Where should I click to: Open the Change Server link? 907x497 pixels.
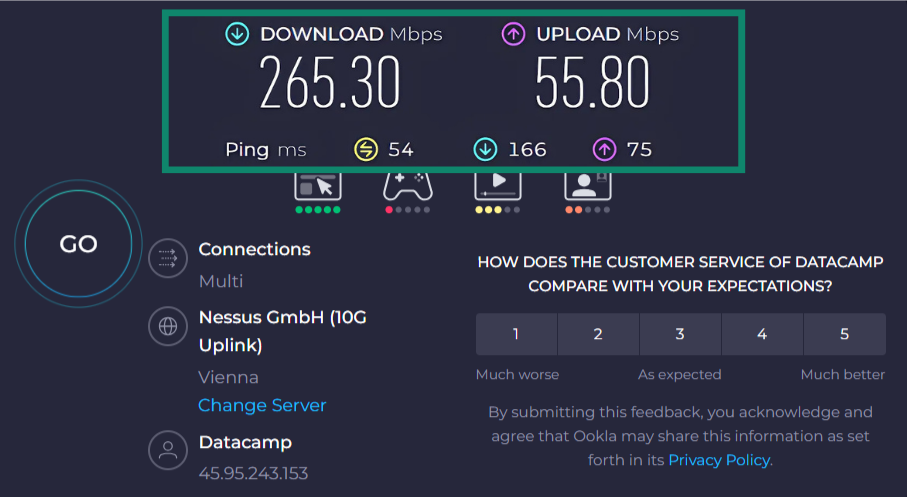(x=262, y=405)
